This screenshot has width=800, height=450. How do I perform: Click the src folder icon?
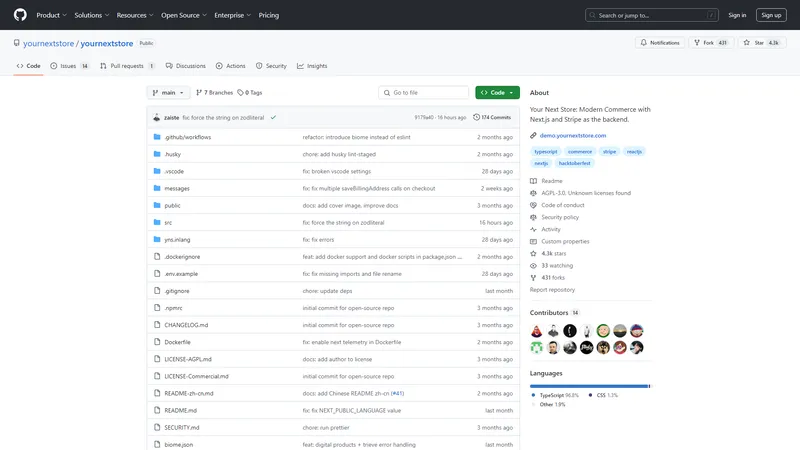(157, 222)
